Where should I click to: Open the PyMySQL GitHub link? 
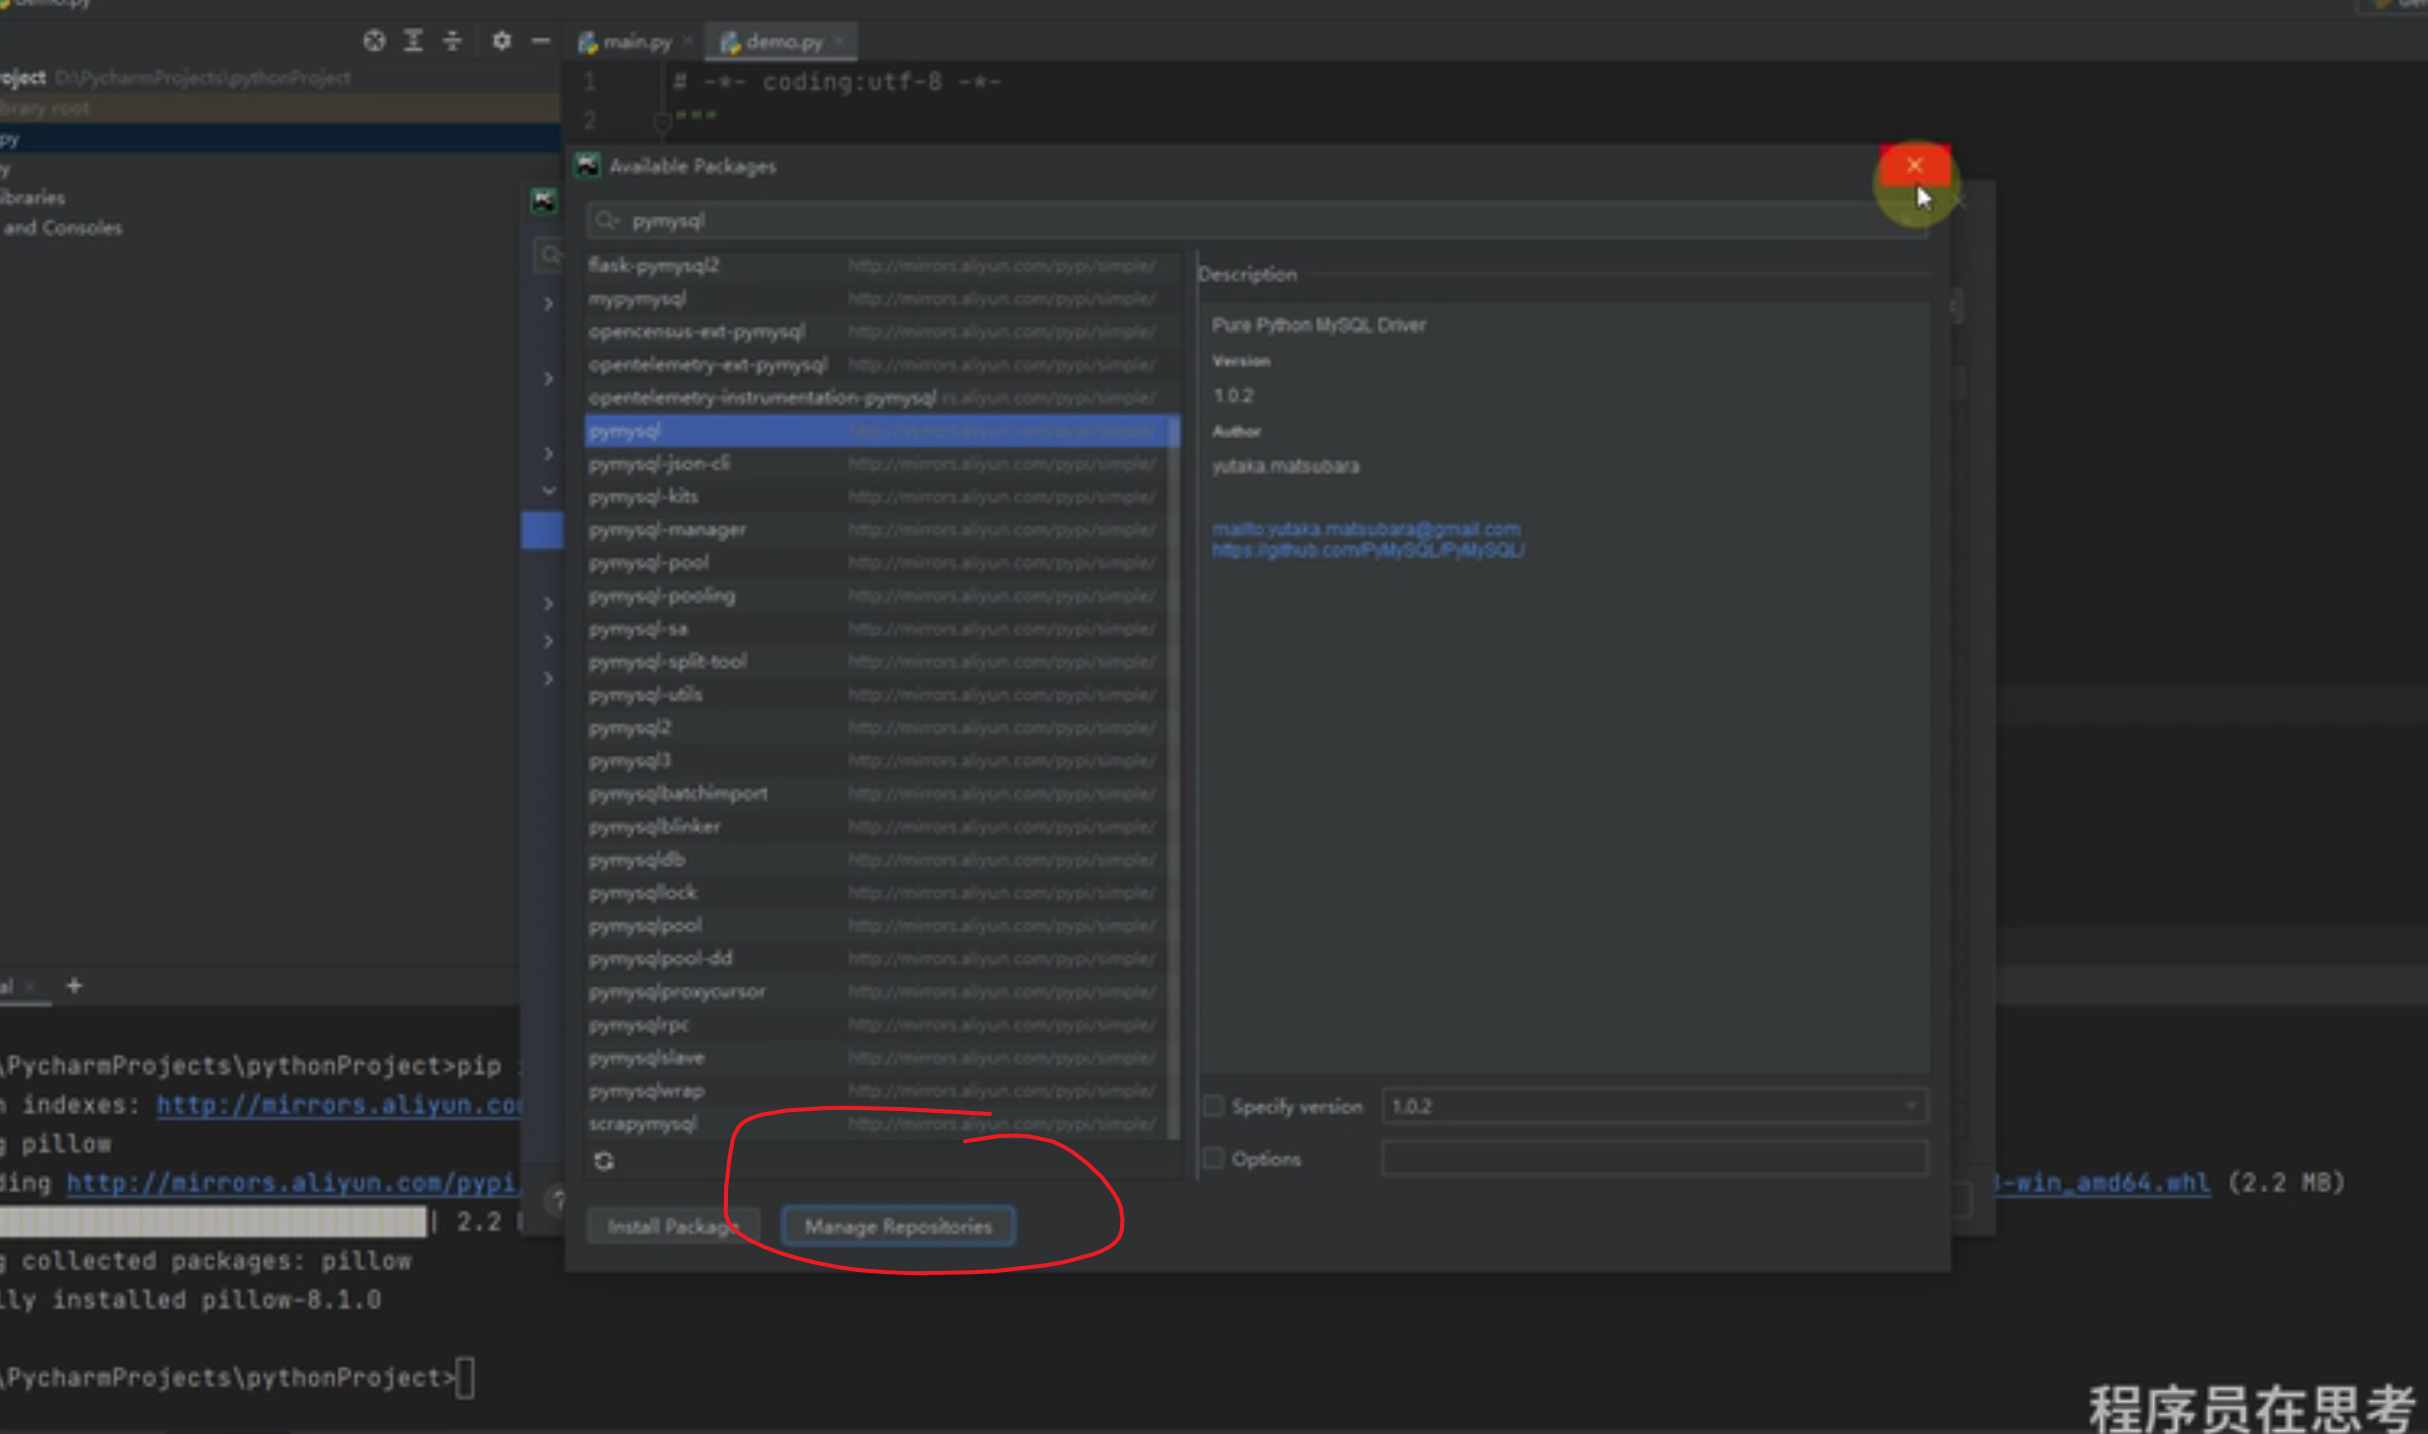coord(1368,550)
